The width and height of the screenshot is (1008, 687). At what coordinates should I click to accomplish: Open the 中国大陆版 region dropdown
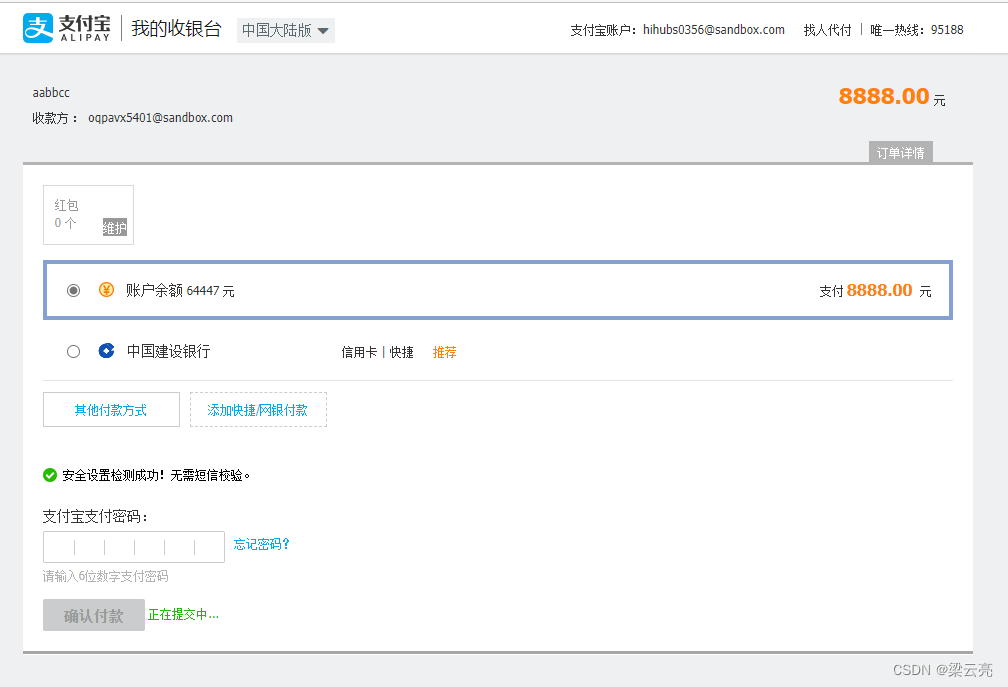[x=285, y=30]
